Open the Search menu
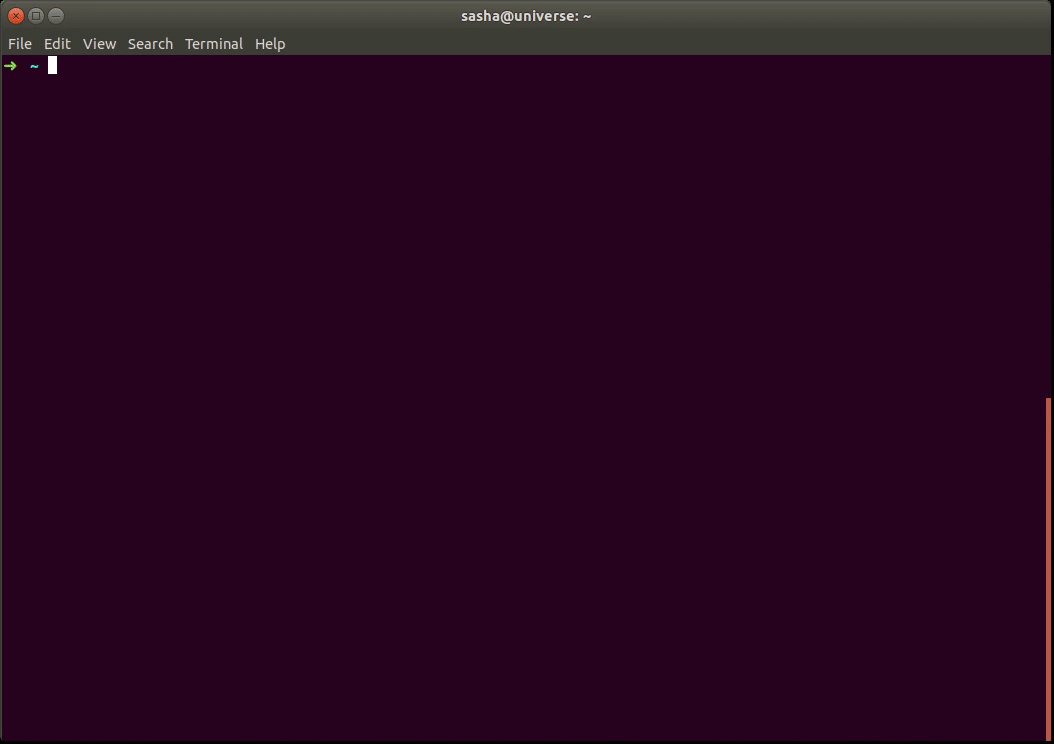Viewport: 1054px width, 744px height. click(x=150, y=43)
